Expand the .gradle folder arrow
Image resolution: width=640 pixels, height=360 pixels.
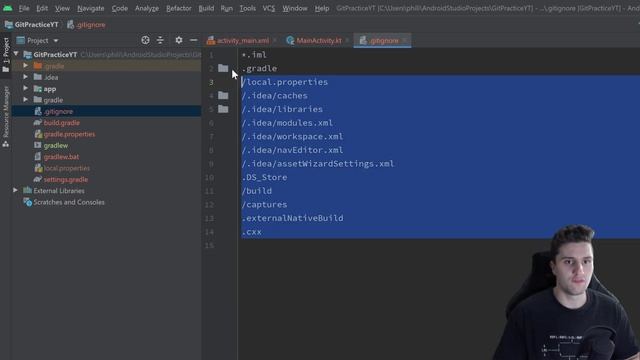26,65
